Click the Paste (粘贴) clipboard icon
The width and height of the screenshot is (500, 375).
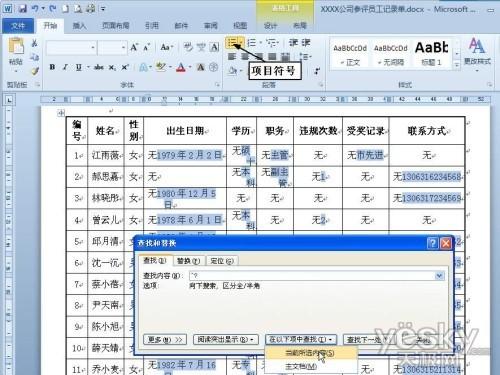pos(16,46)
